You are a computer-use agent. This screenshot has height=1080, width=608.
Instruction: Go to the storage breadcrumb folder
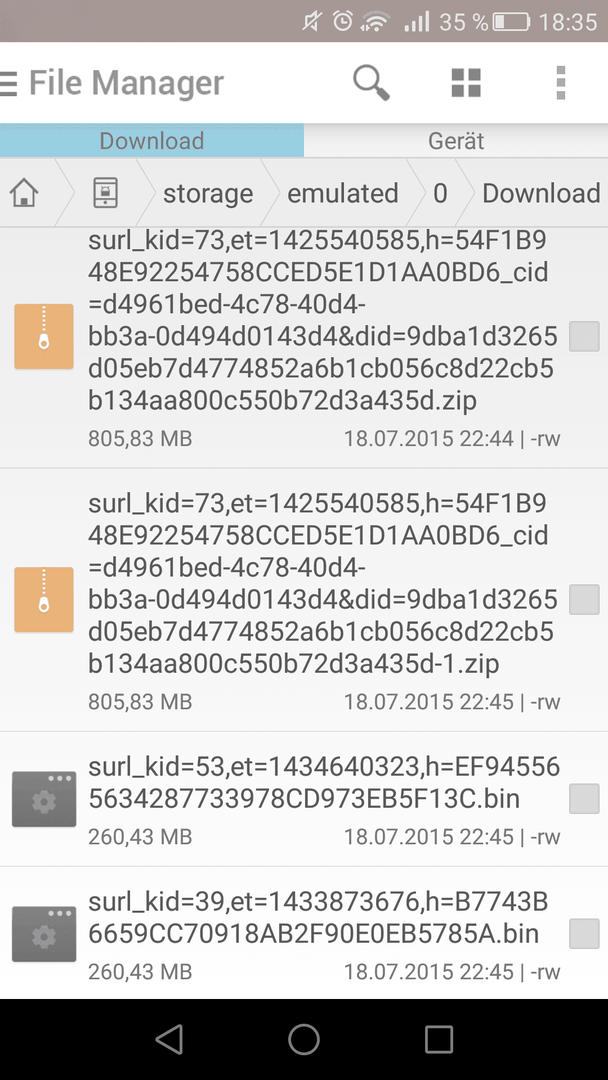pos(208,194)
